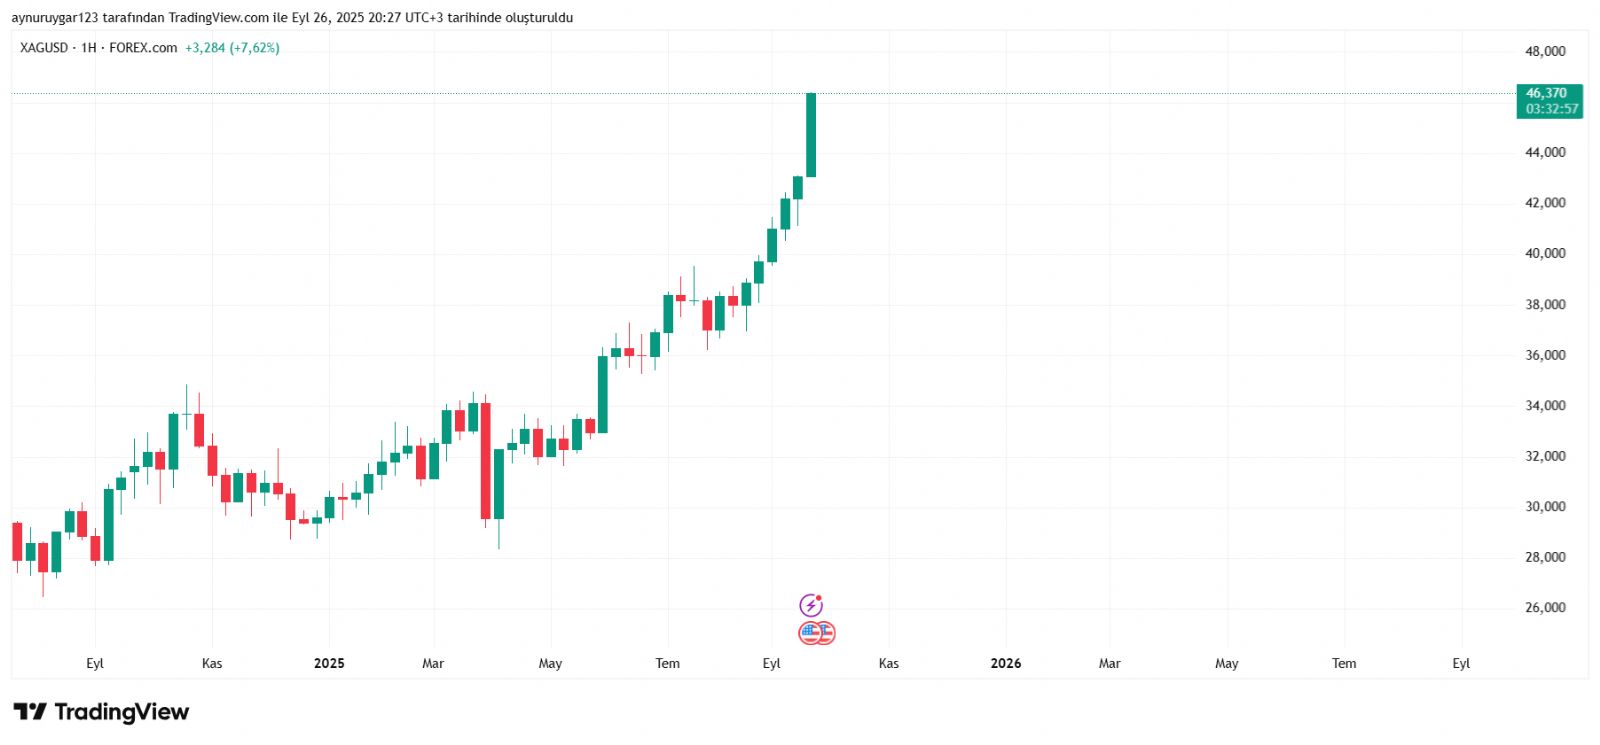Click the 36,000 price scale label
Screen dimensions: 1600x745
tap(1545, 355)
